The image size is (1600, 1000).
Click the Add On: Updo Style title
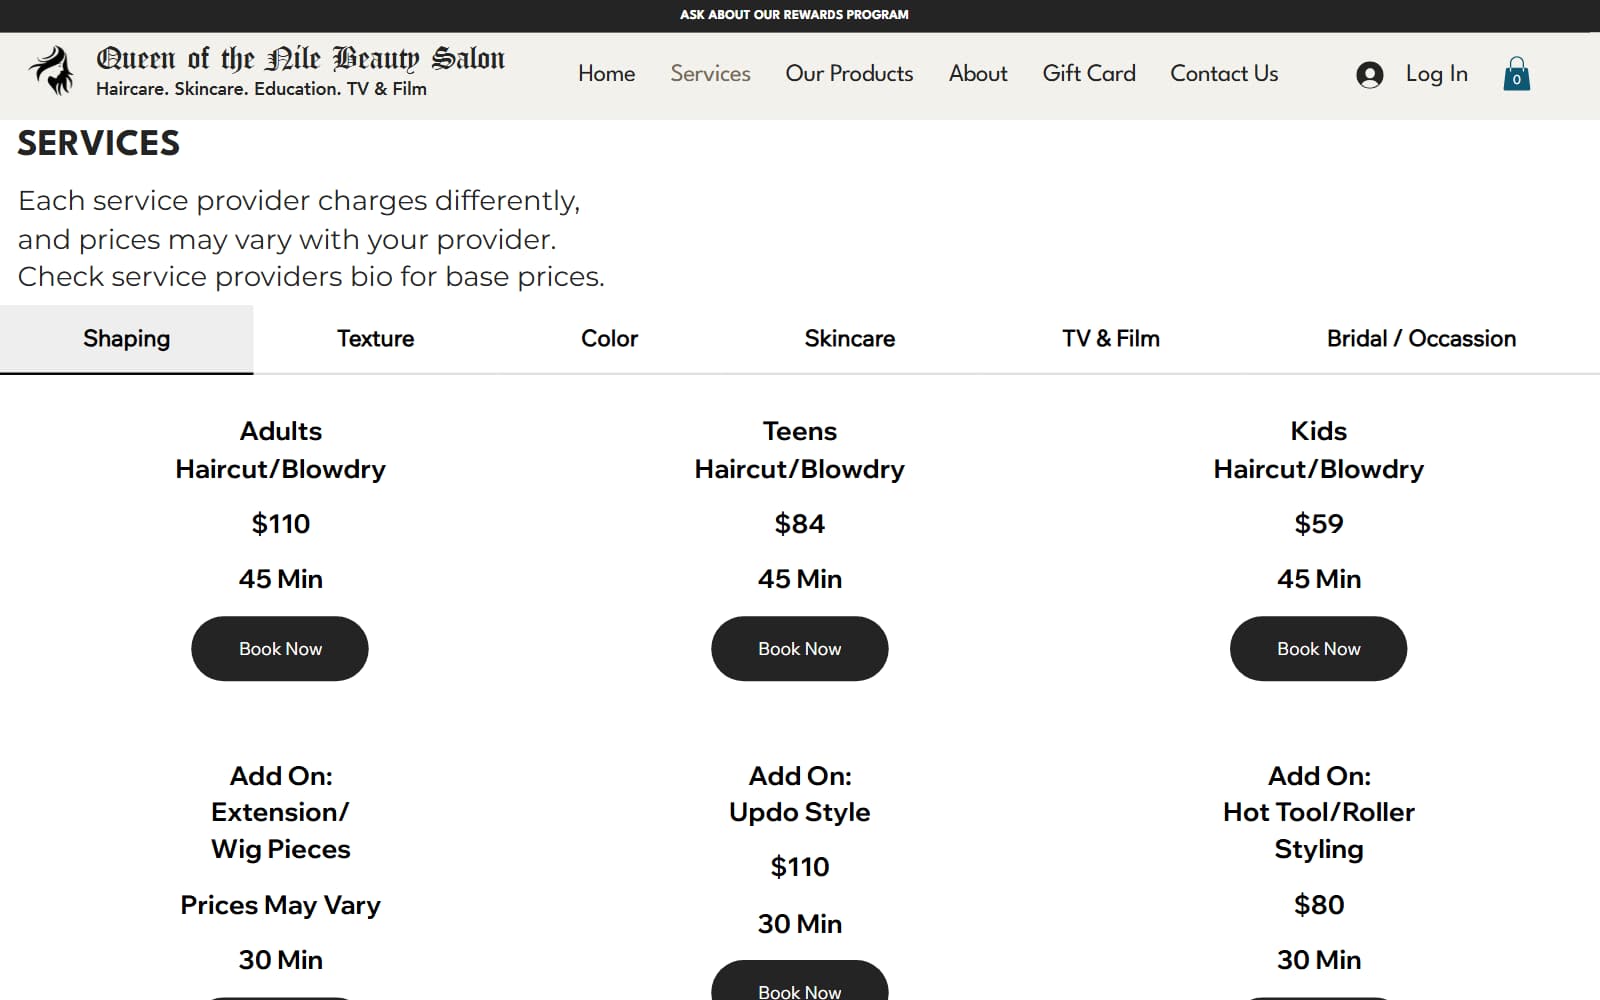800,794
